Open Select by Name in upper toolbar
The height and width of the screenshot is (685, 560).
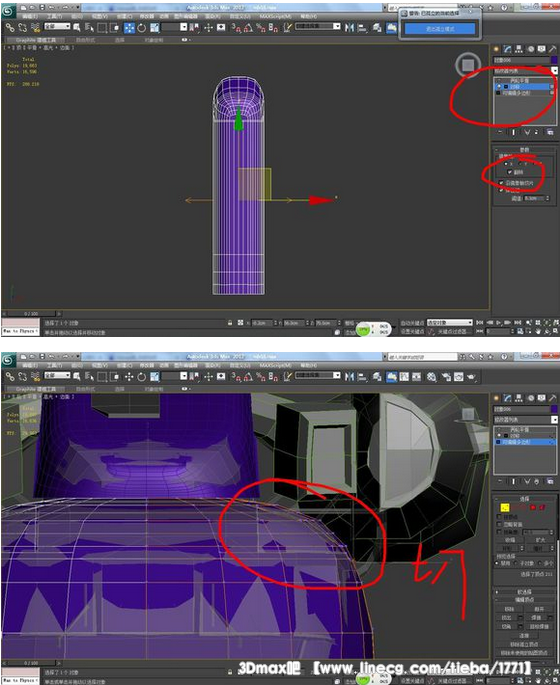(89, 28)
